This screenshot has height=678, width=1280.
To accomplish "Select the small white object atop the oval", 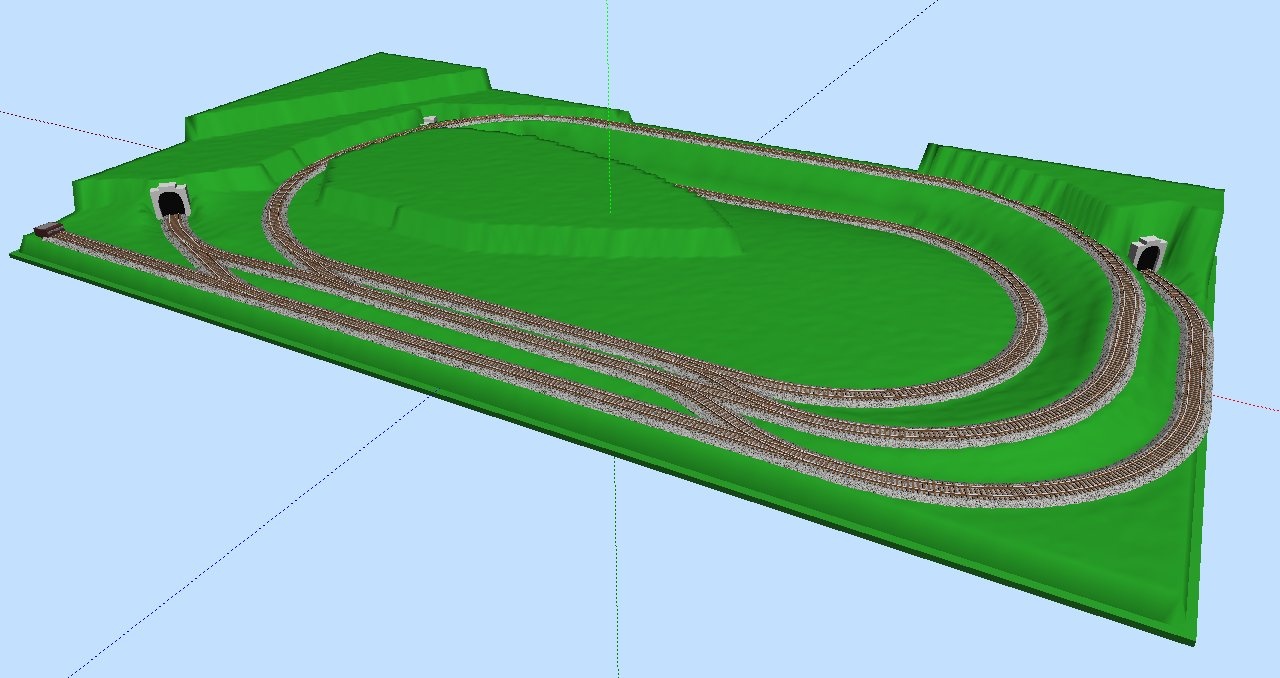I will pyautogui.click(x=429, y=120).
